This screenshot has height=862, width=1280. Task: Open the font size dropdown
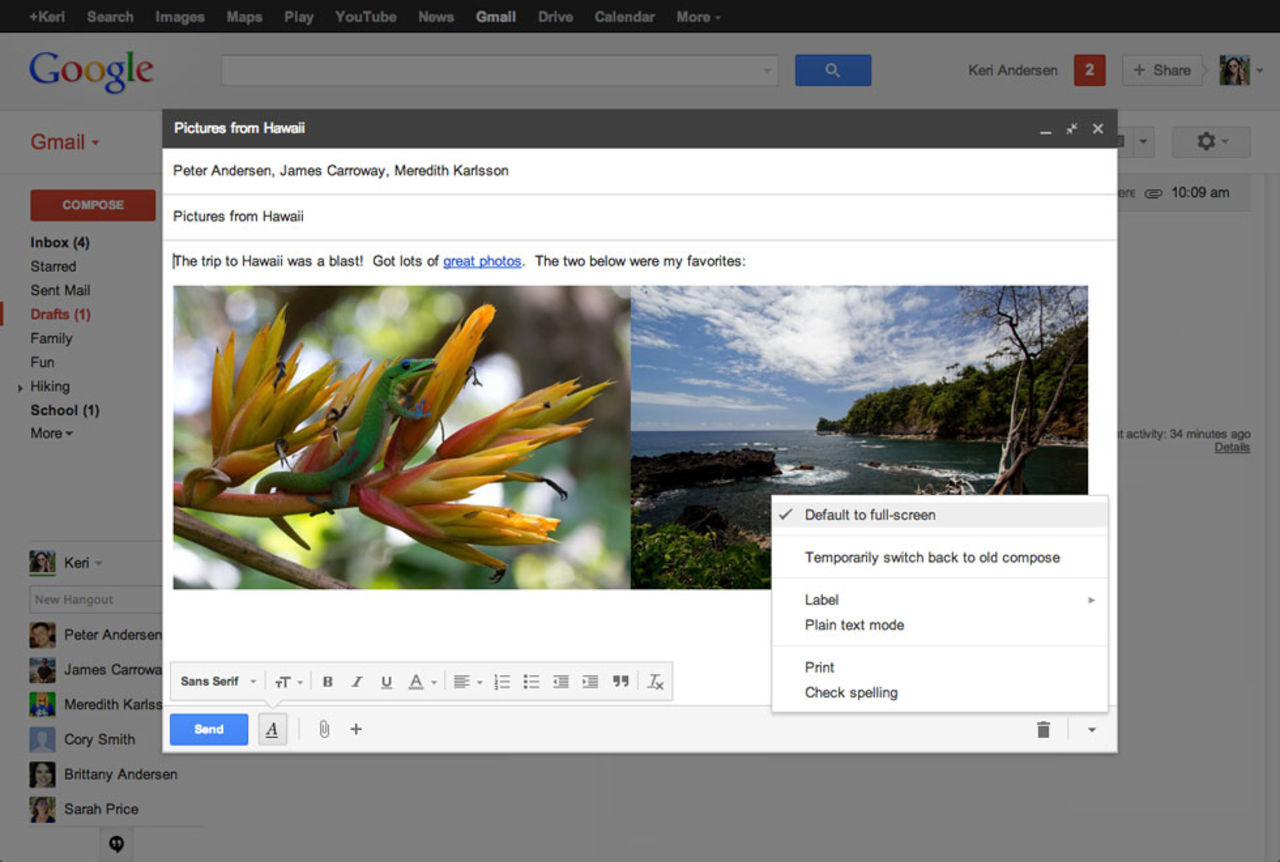point(288,681)
